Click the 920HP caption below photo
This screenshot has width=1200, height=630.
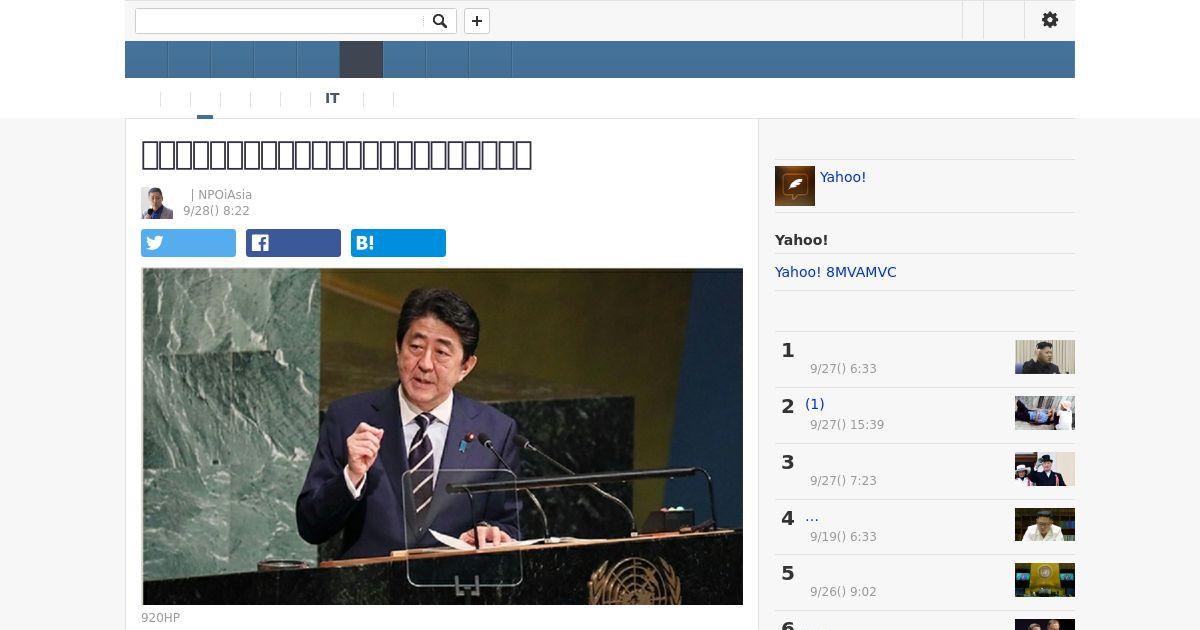pyautogui.click(x=160, y=618)
